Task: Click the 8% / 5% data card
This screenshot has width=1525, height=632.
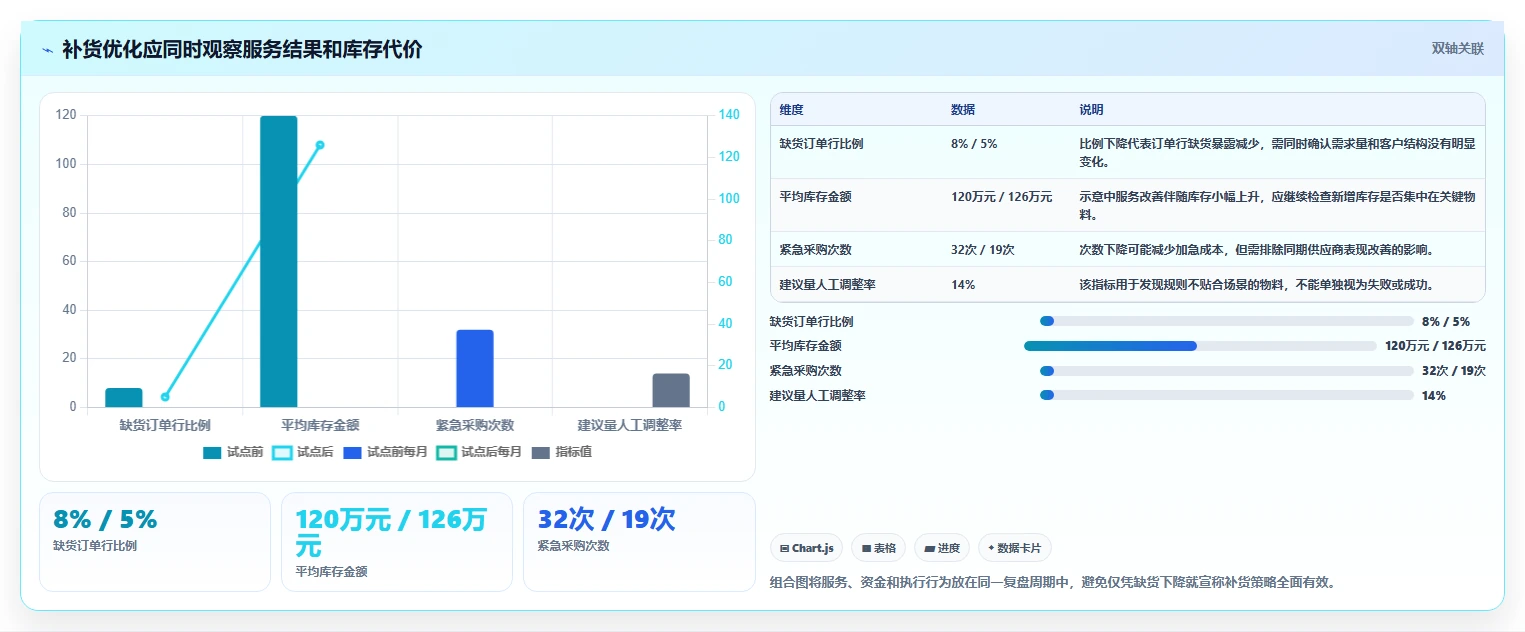Action: click(x=155, y=542)
